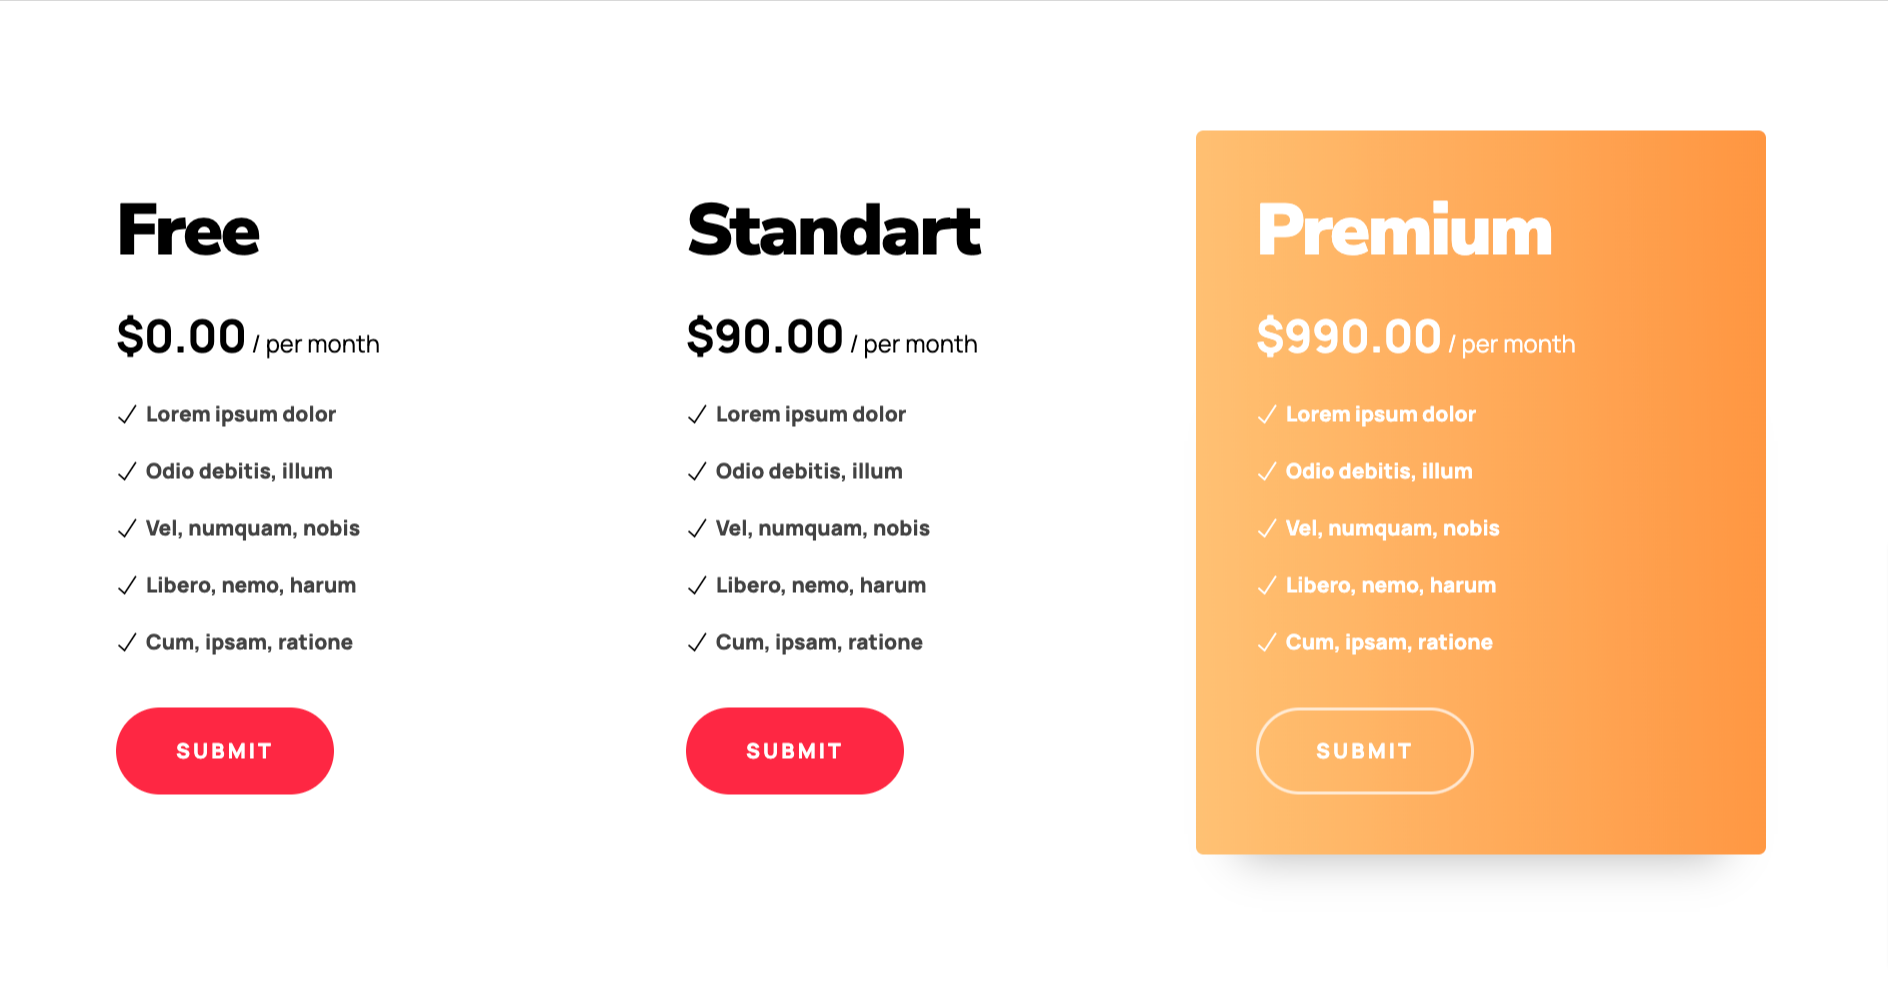1888x994 pixels.
Task: Select the Standart plan title
Action: [x=834, y=231]
